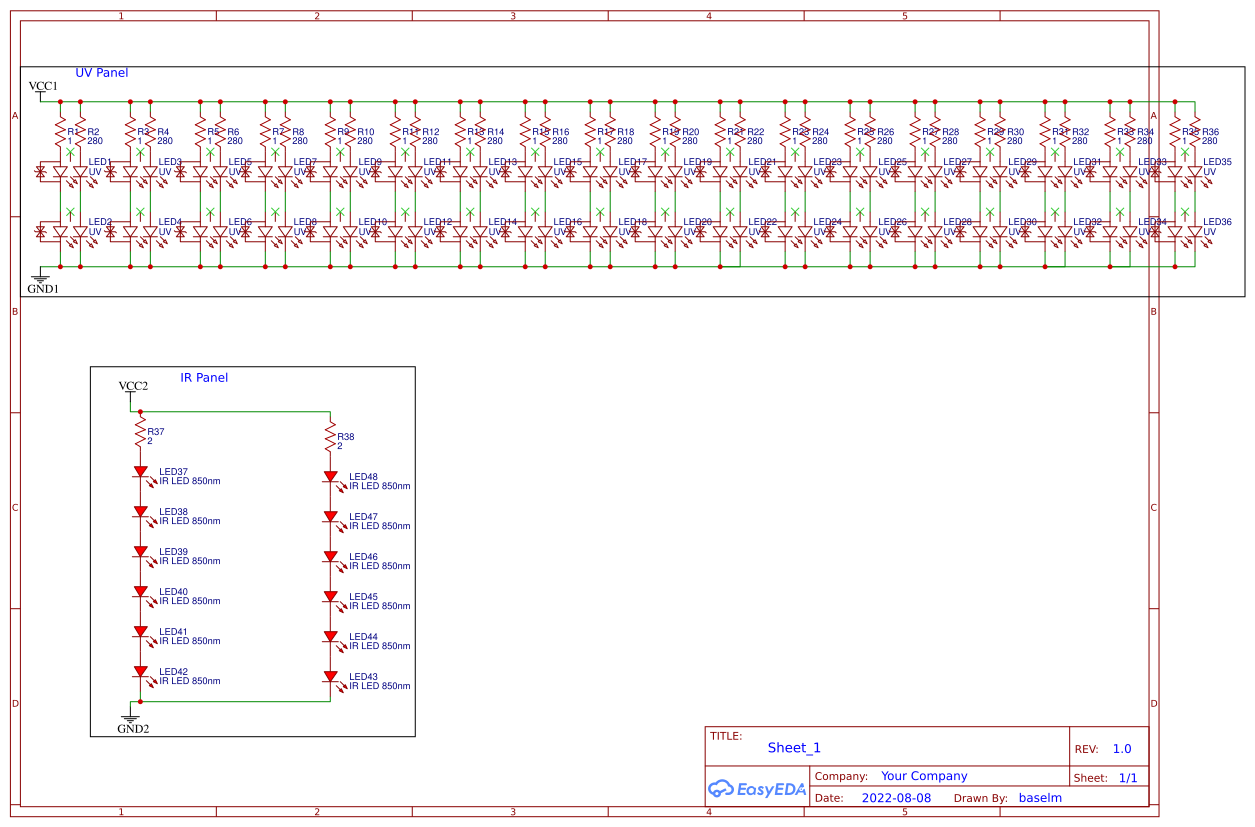Click the Your Company field
Image resolution: width=1255 pixels, height=827 pixels.
pos(924,776)
